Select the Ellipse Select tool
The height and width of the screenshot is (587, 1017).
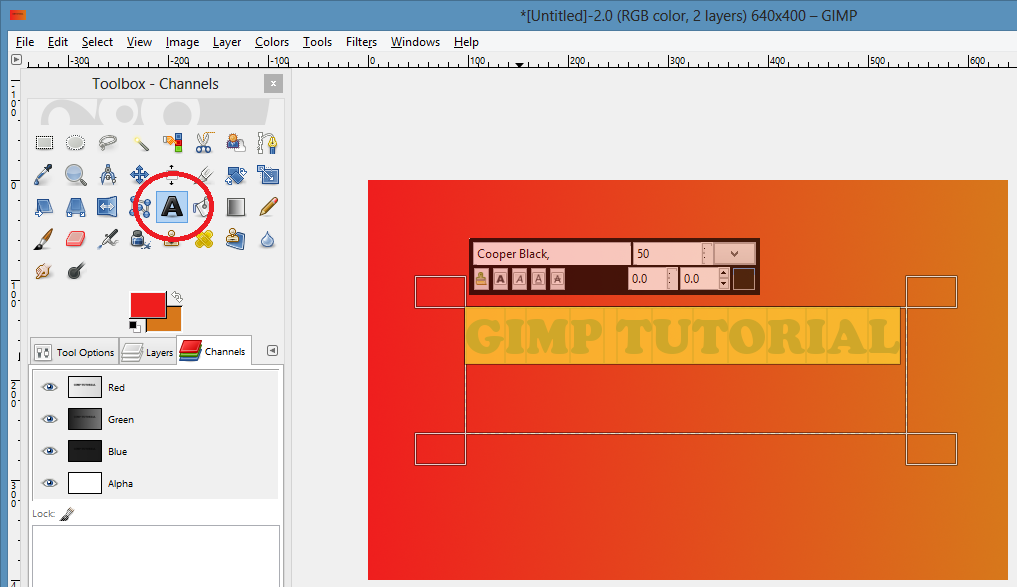[75, 143]
